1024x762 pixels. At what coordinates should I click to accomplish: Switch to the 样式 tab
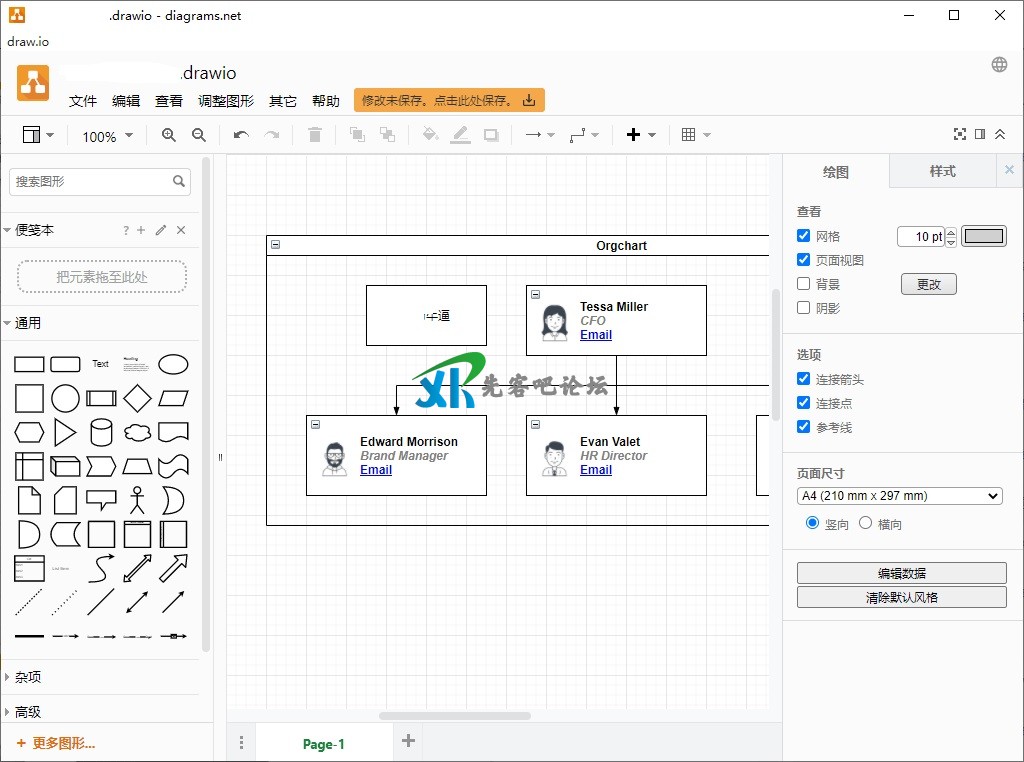942,171
